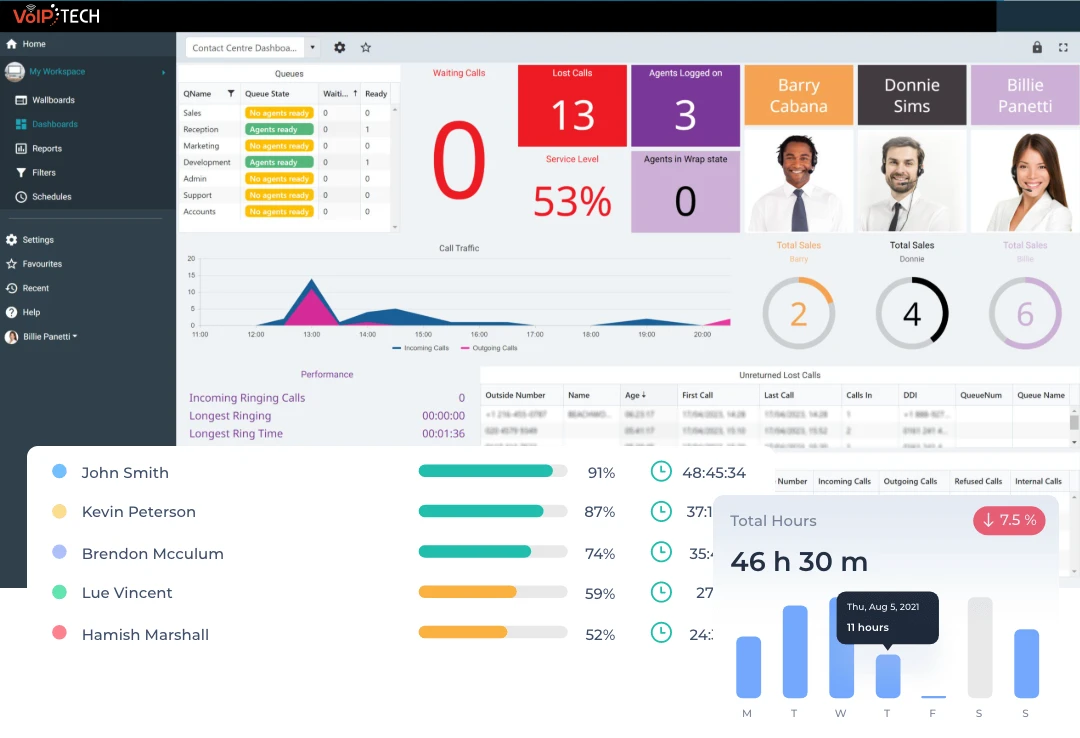Image resolution: width=1080 pixels, height=738 pixels.
Task: Select the Dashboards grid icon
Action: click(21, 124)
